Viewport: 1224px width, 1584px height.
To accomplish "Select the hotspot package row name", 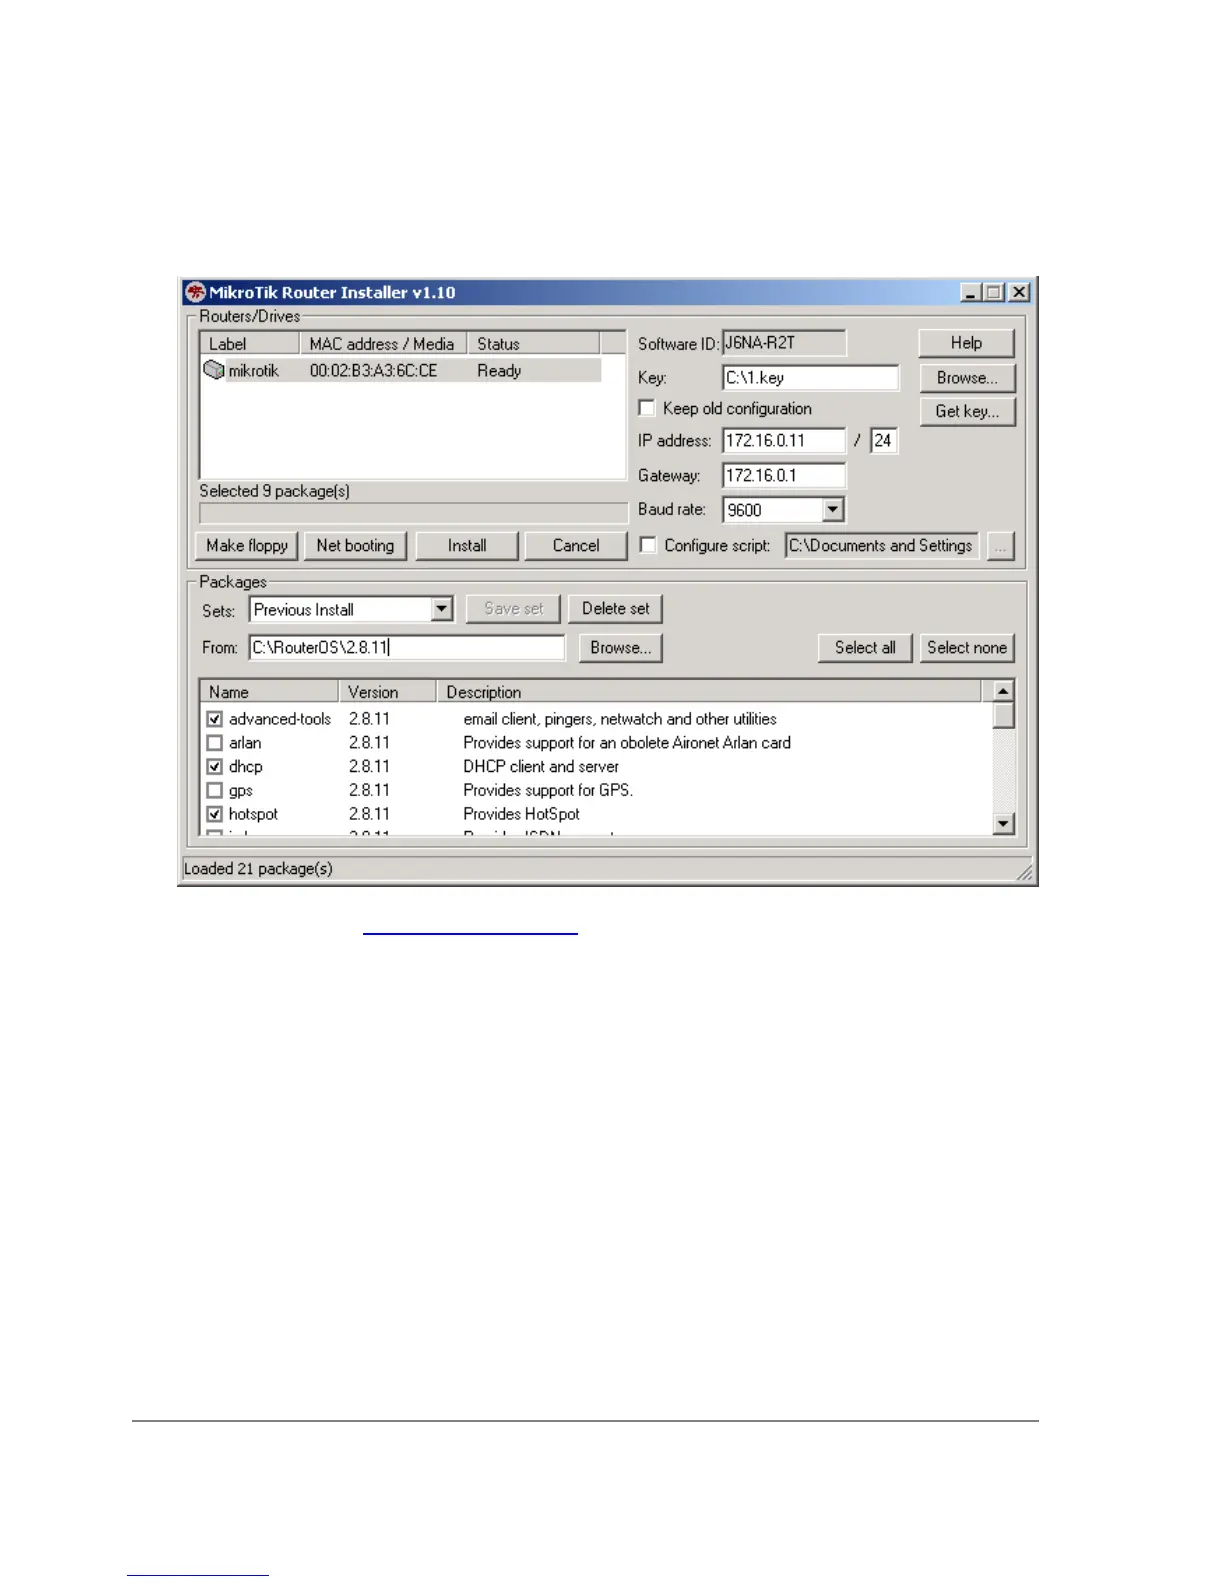I will coord(253,815).
